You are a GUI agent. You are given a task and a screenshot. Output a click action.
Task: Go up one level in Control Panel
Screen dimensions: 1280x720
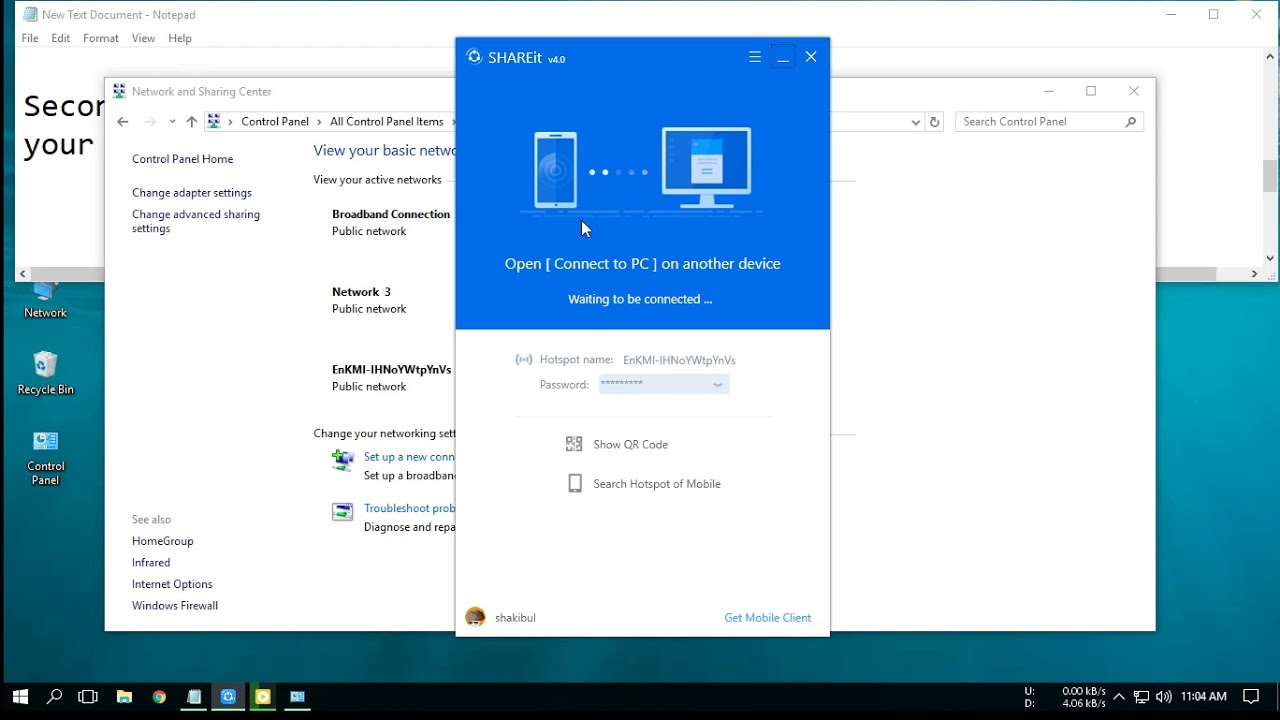192,122
